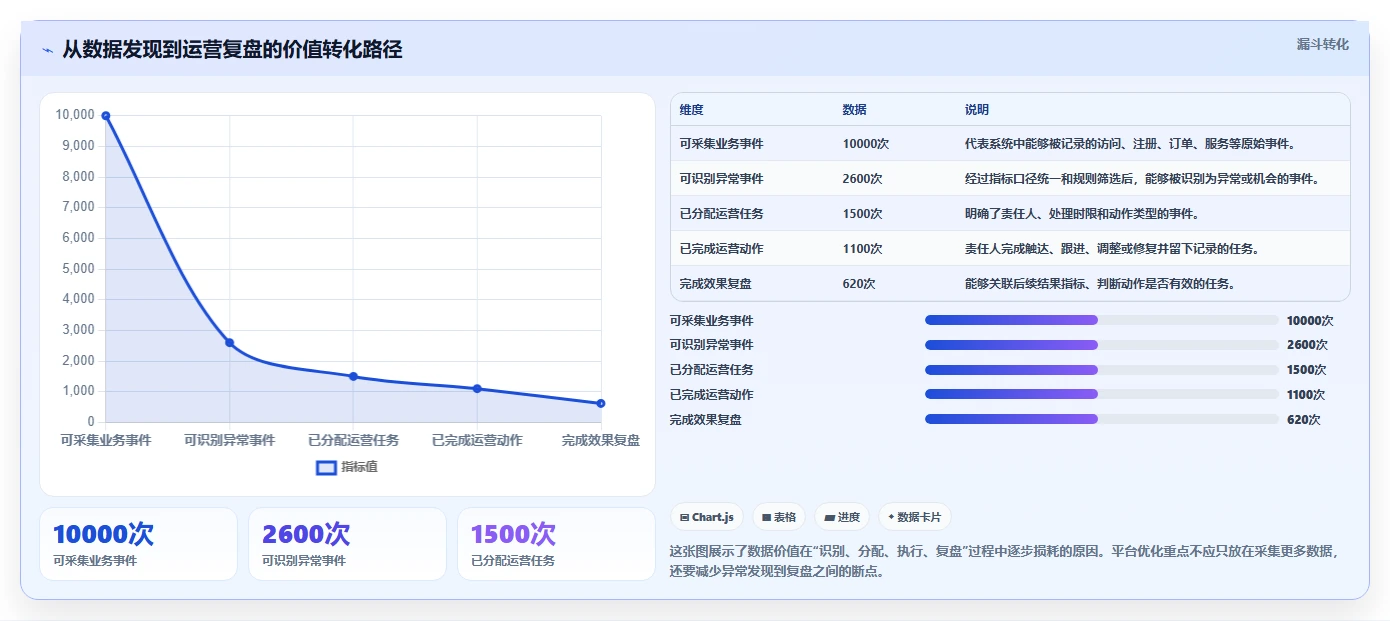This screenshot has width=1390, height=621.
Task: Click the progress bar for 完成效果复盘
Action: [1102, 419]
